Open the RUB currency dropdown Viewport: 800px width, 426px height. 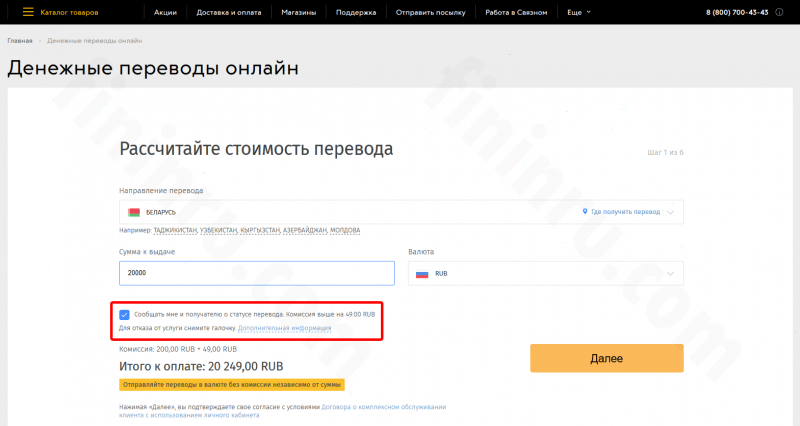tap(545, 273)
